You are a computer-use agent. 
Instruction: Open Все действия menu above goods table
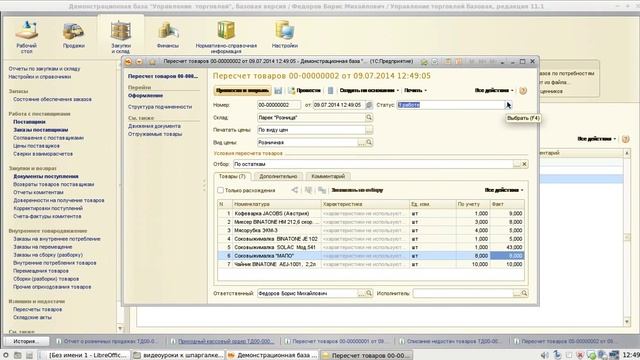click(x=504, y=190)
